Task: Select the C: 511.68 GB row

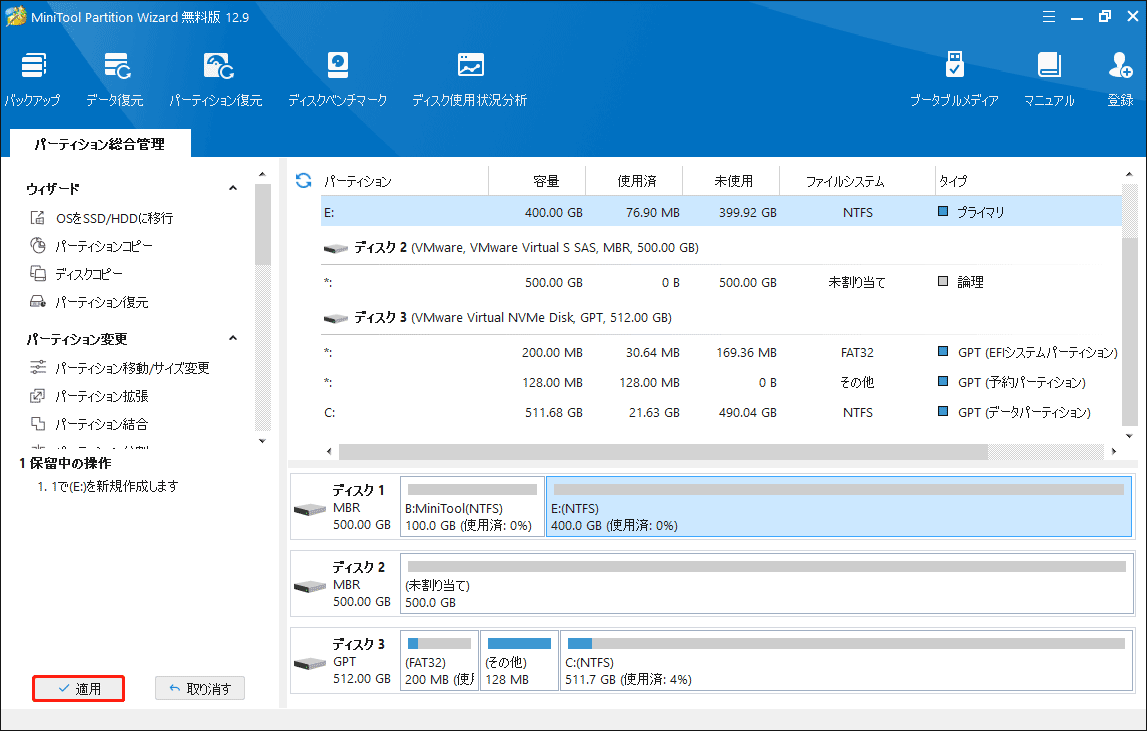Action: click(x=721, y=413)
